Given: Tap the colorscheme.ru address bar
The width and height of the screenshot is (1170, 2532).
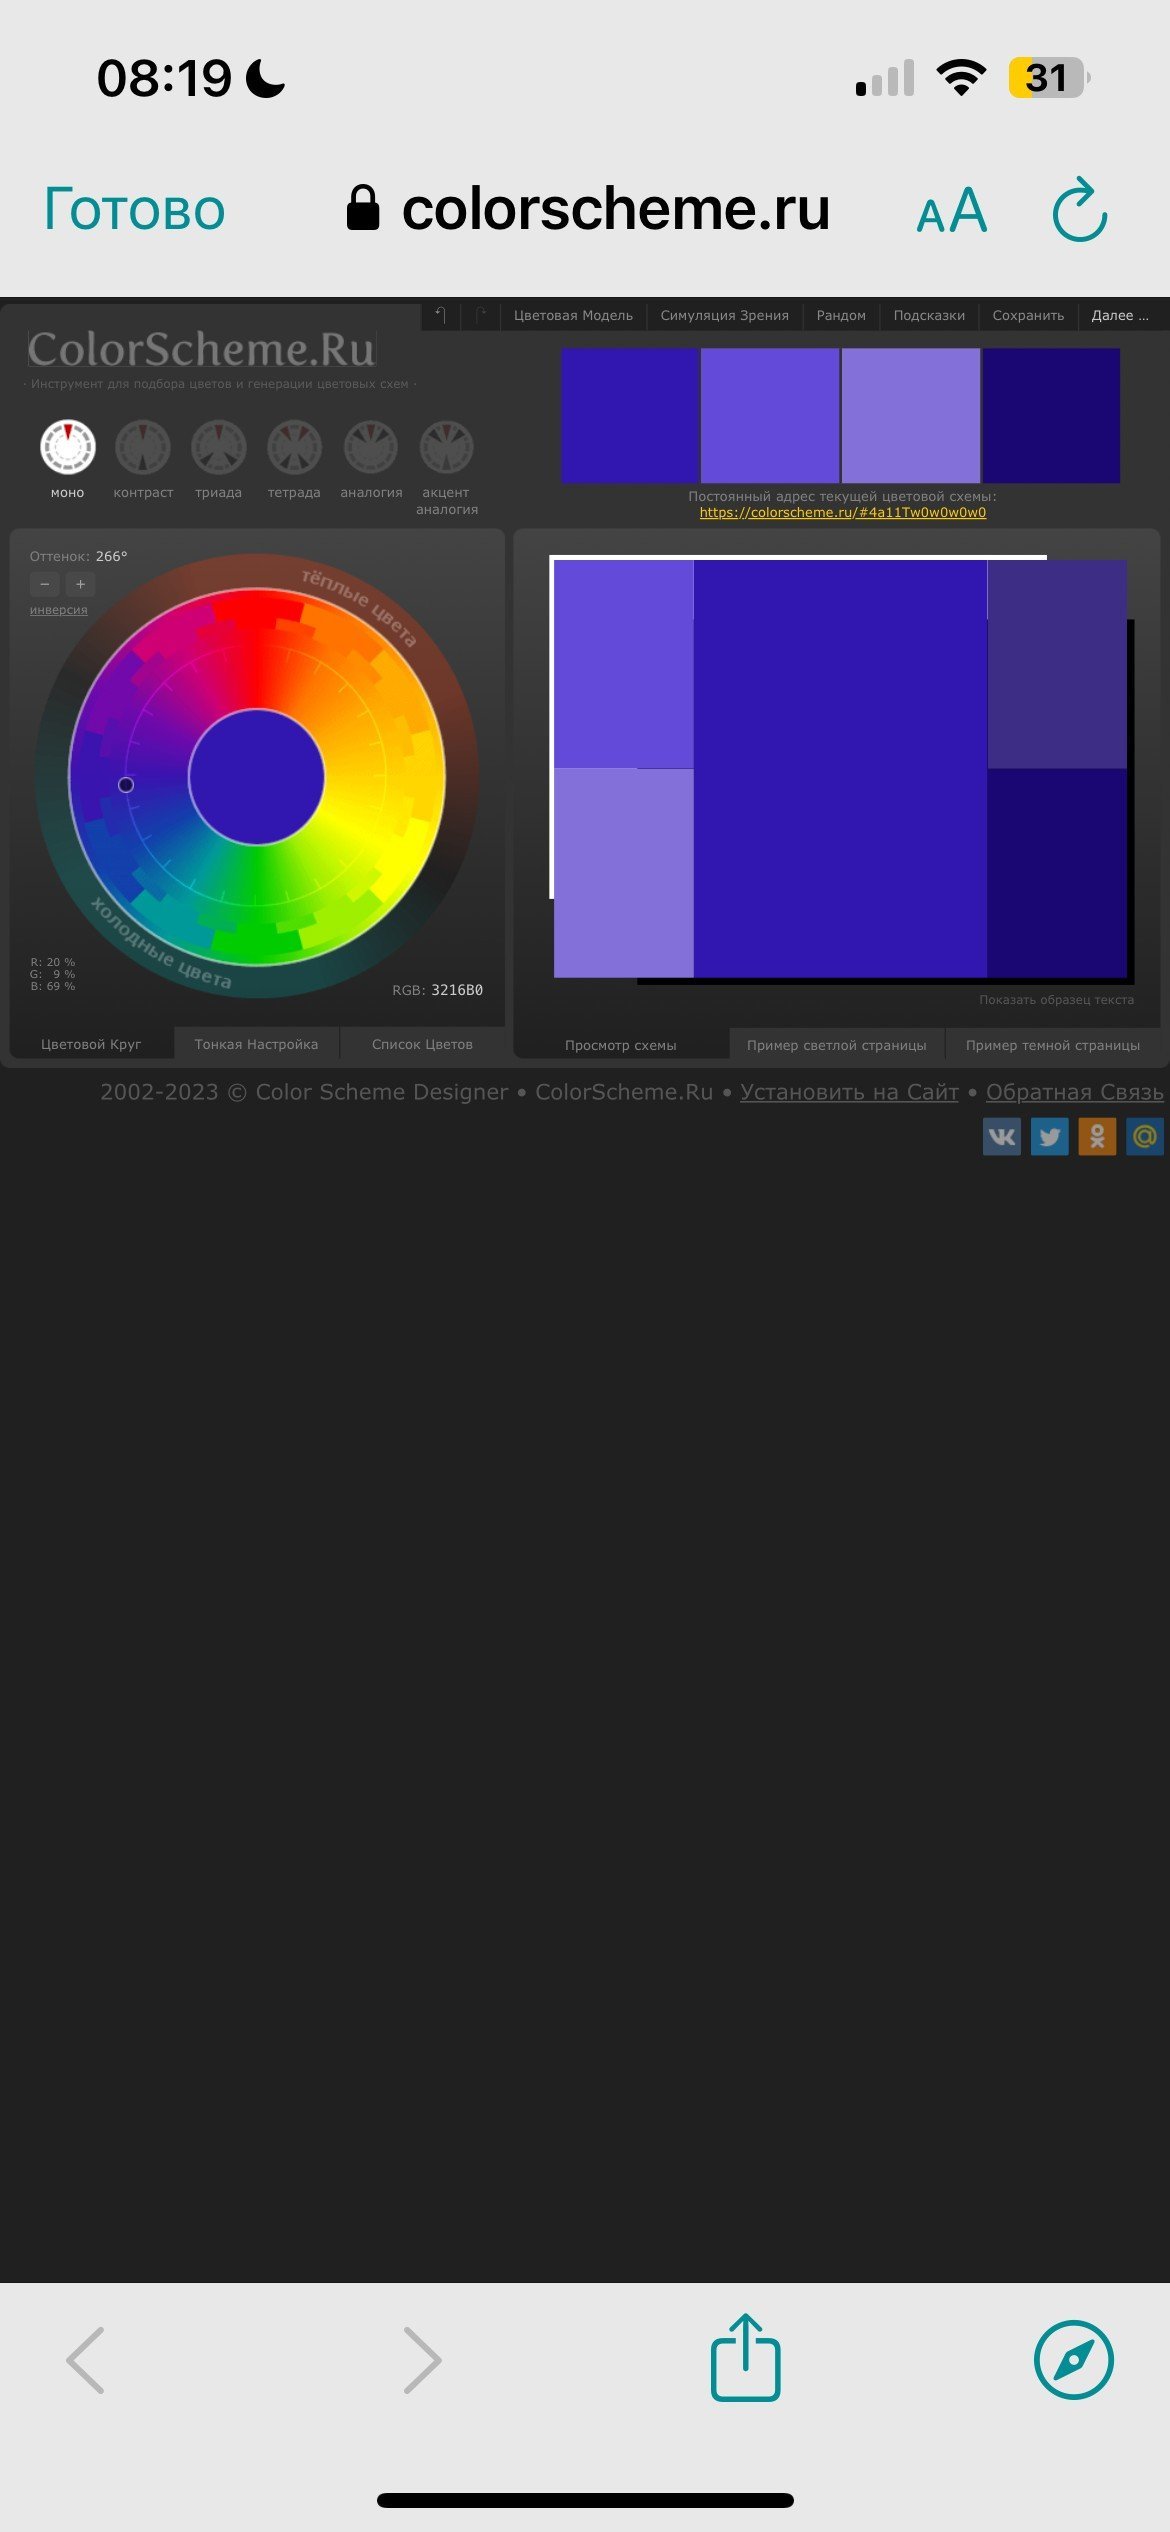Looking at the screenshot, I should (x=588, y=209).
